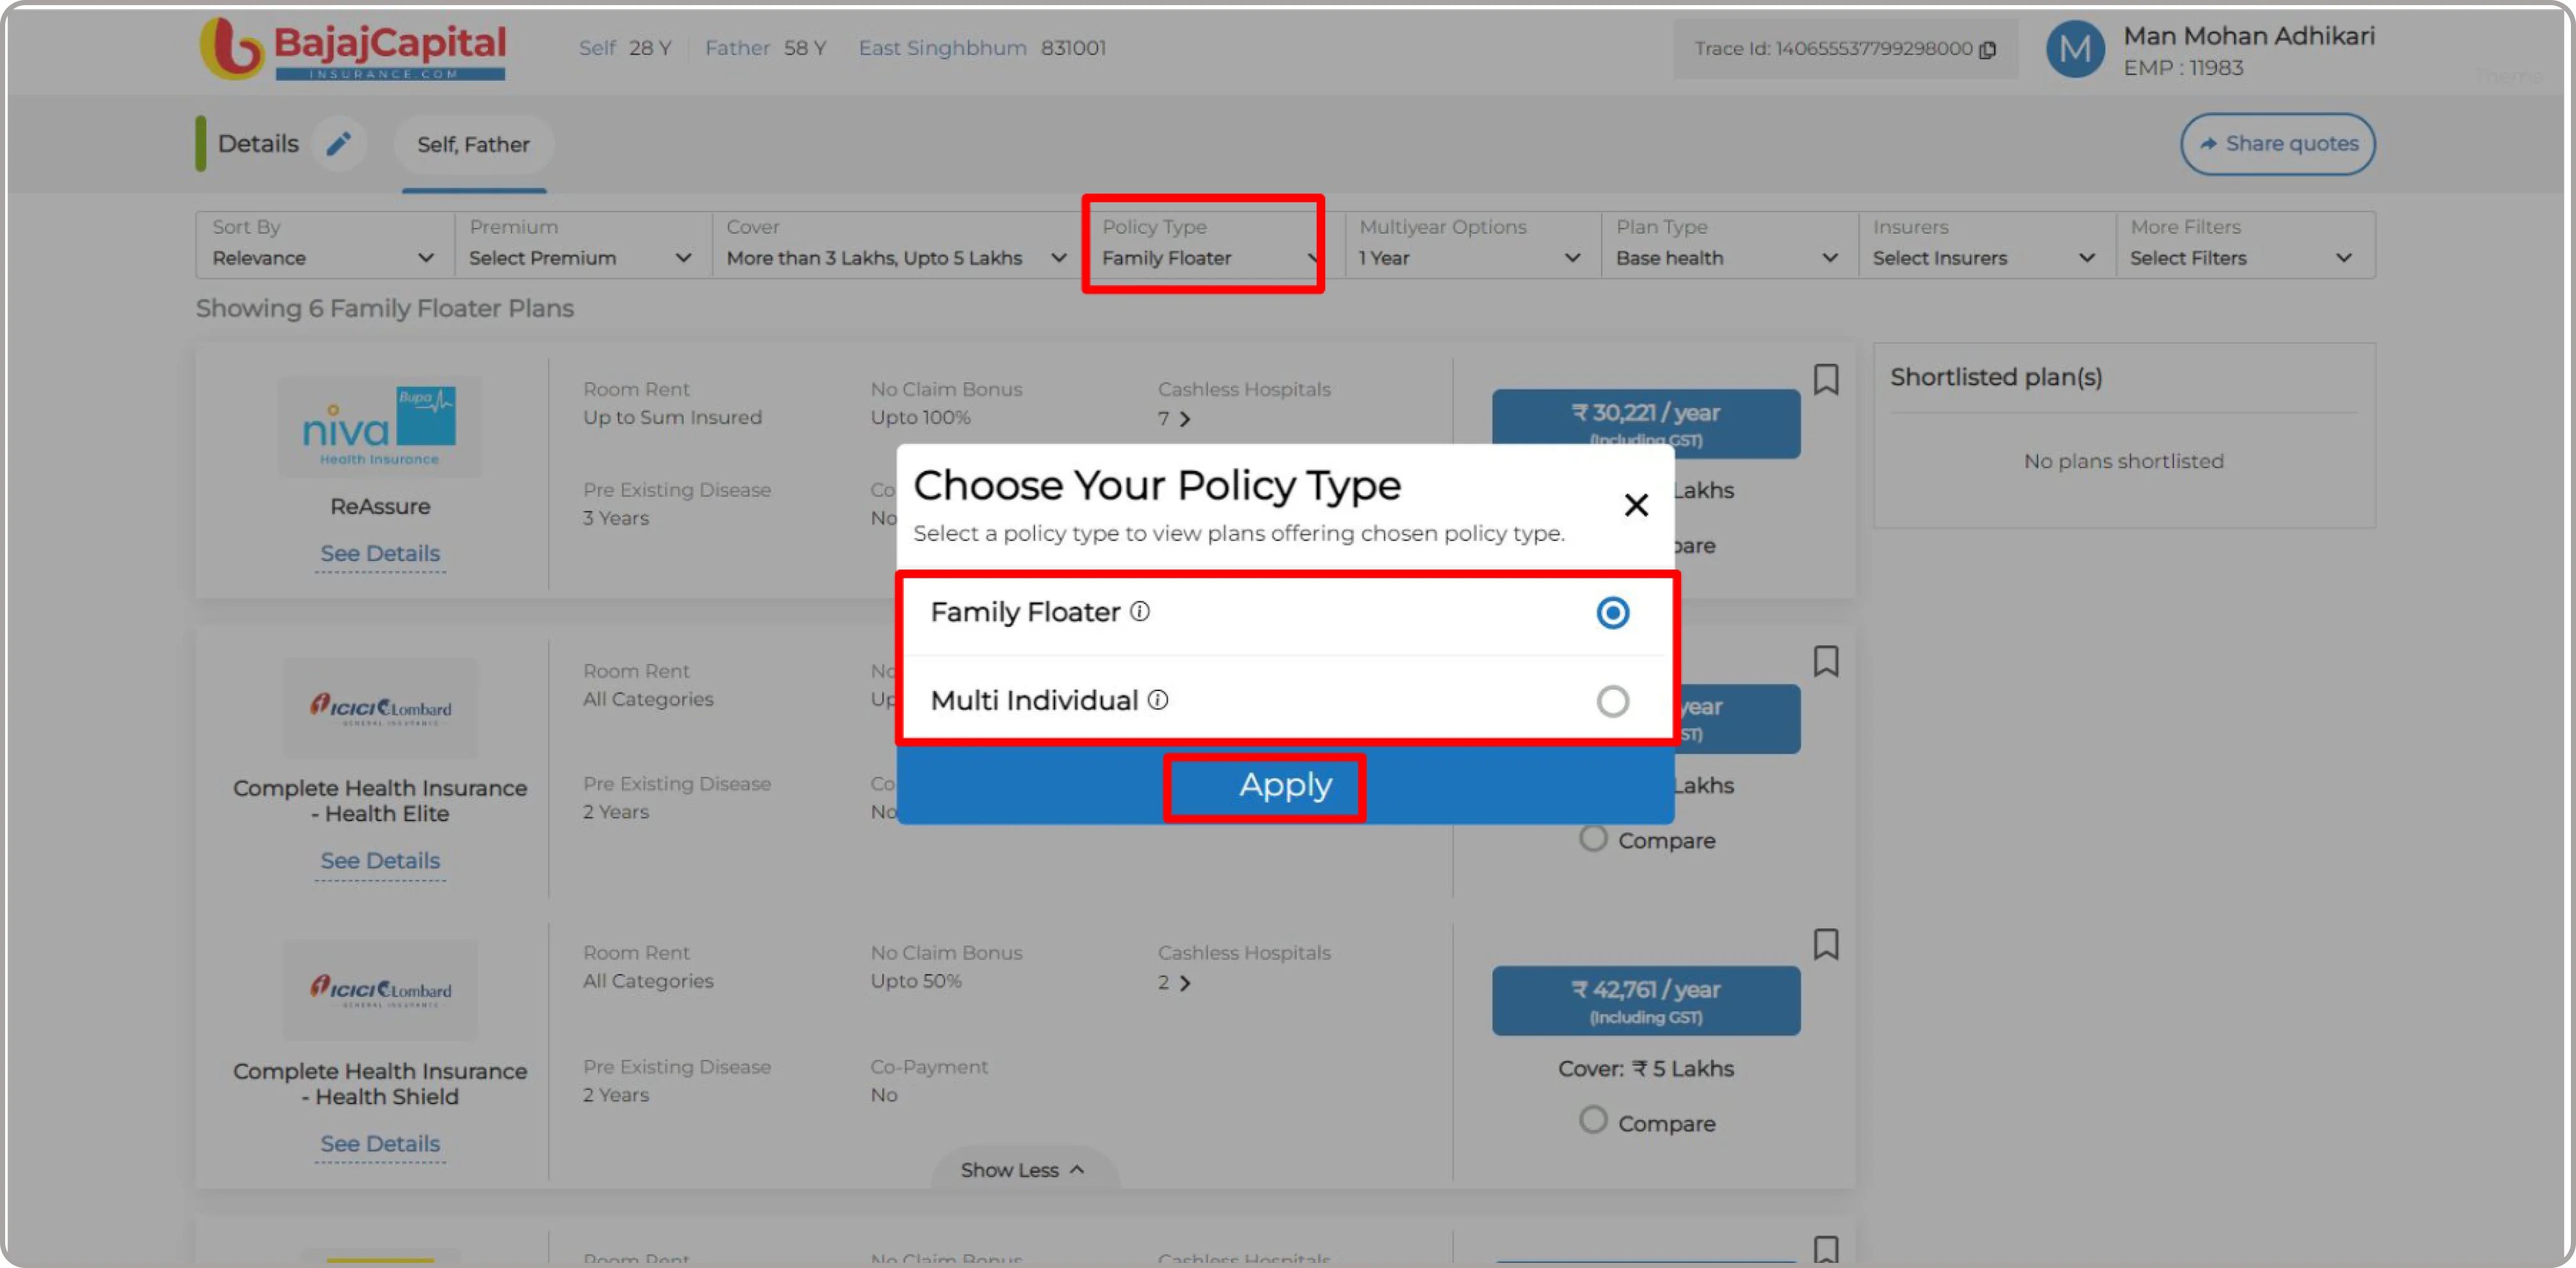Screen dimensions: 2576x1268
Task: Click the Man Mohan Adhikari user name
Action: click(x=2249, y=36)
